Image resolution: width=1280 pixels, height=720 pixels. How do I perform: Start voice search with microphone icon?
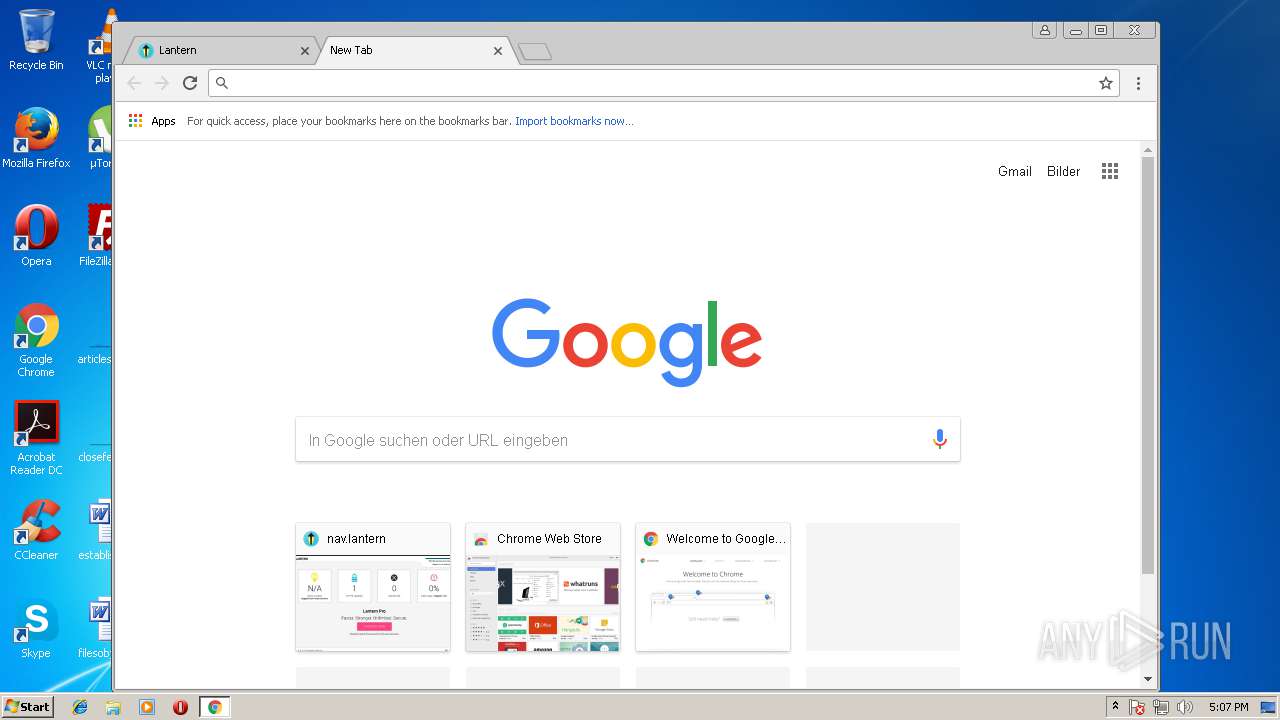(939, 439)
